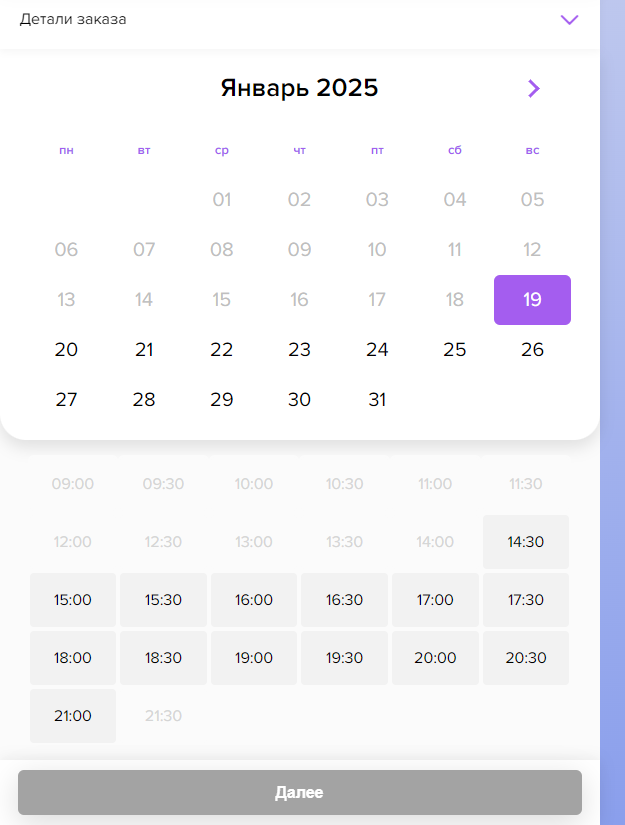Select January 19 highlighted date
The height and width of the screenshot is (825, 625).
(532, 300)
